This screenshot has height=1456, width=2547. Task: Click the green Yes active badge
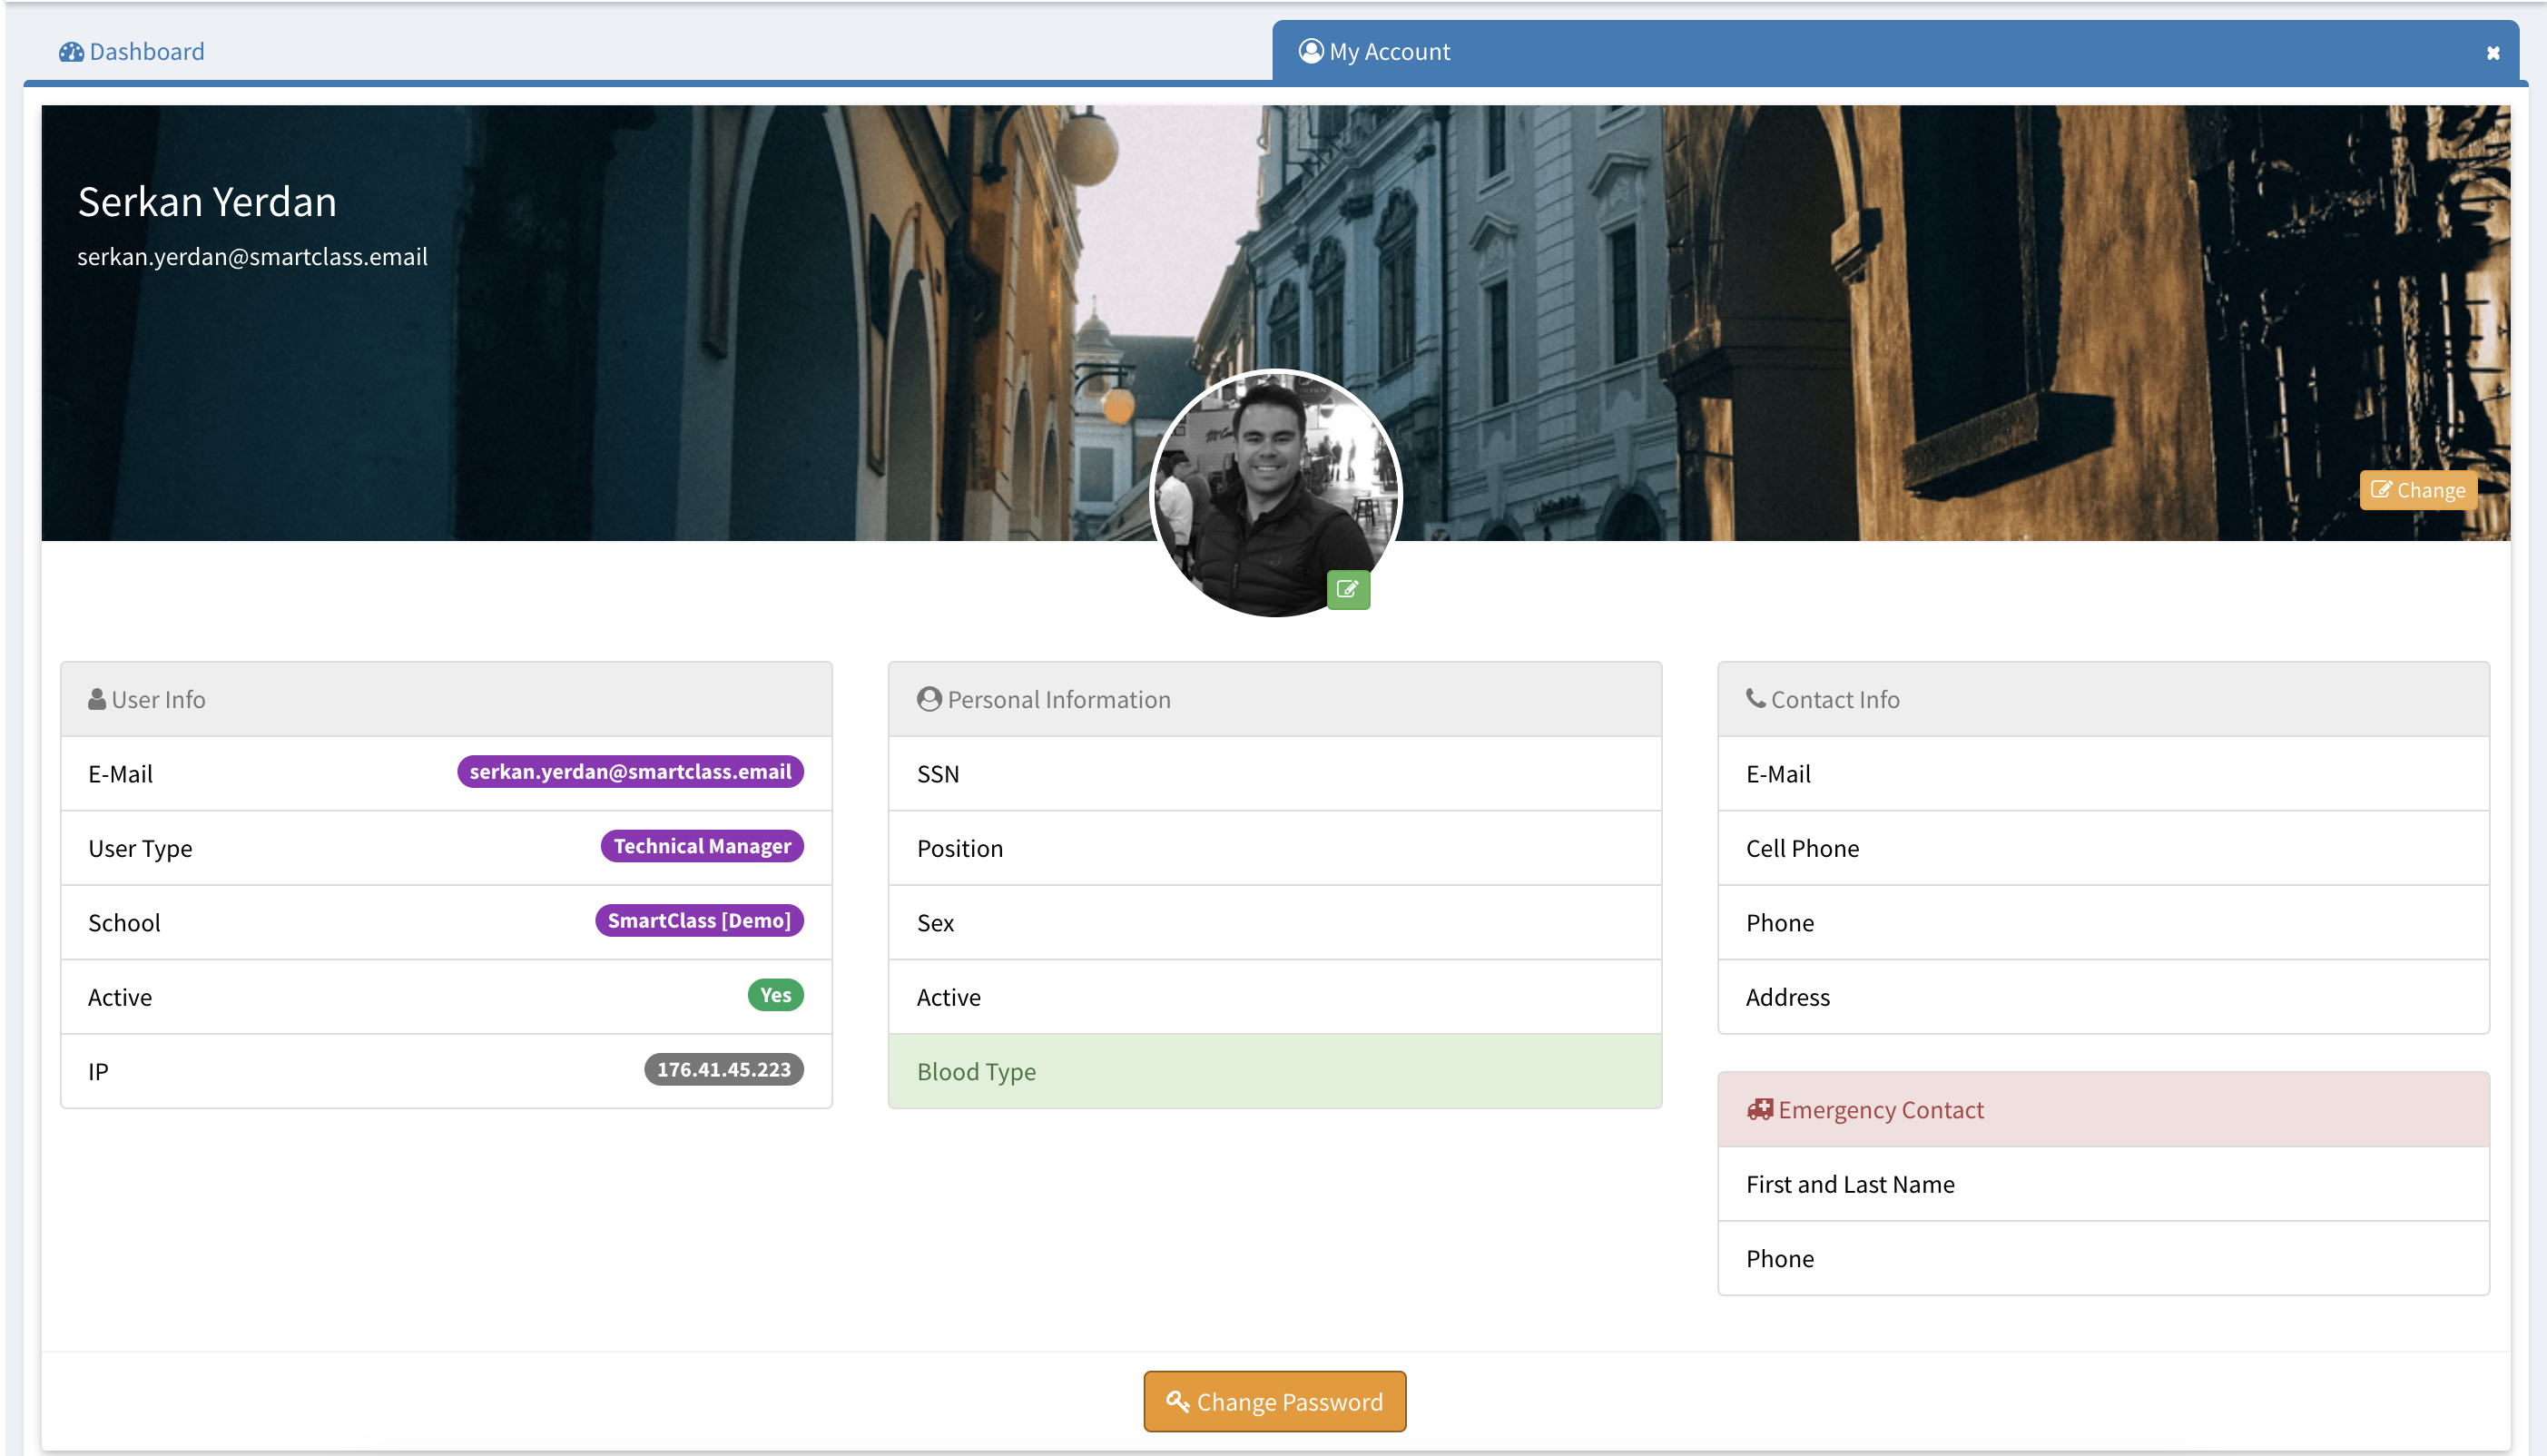[x=775, y=995]
